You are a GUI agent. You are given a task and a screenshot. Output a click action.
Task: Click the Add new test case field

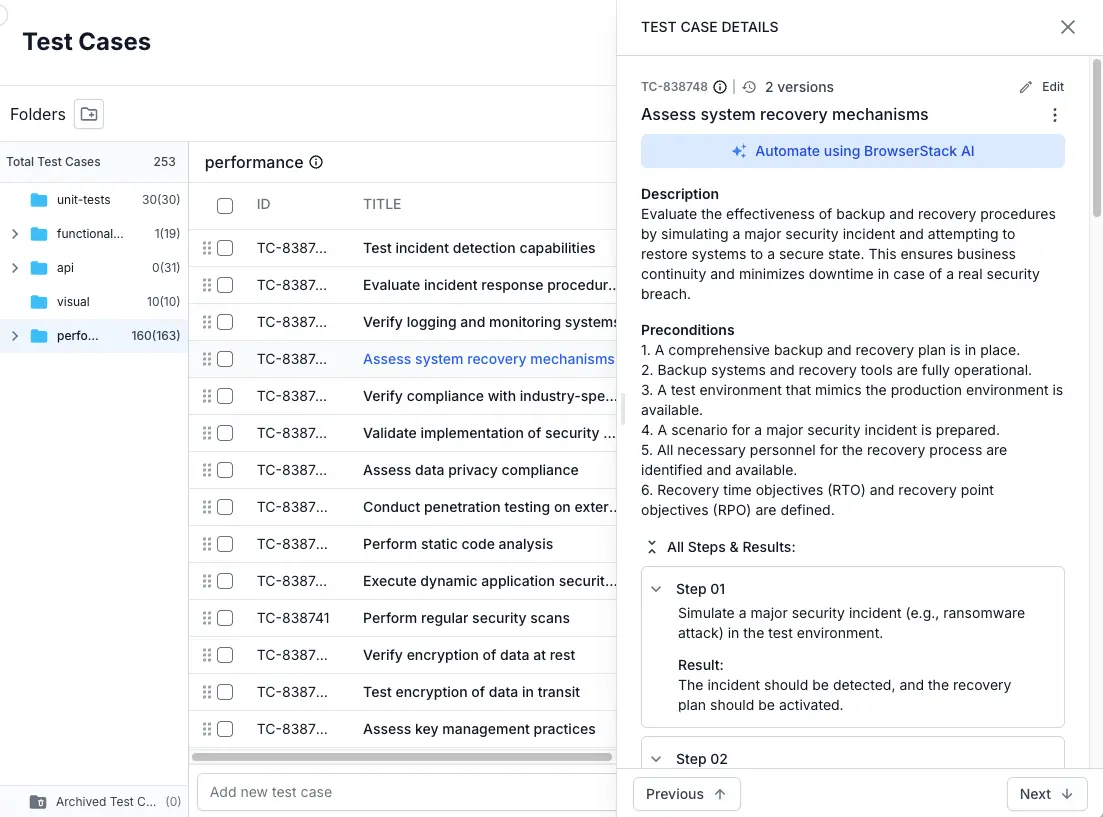tap(405, 792)
